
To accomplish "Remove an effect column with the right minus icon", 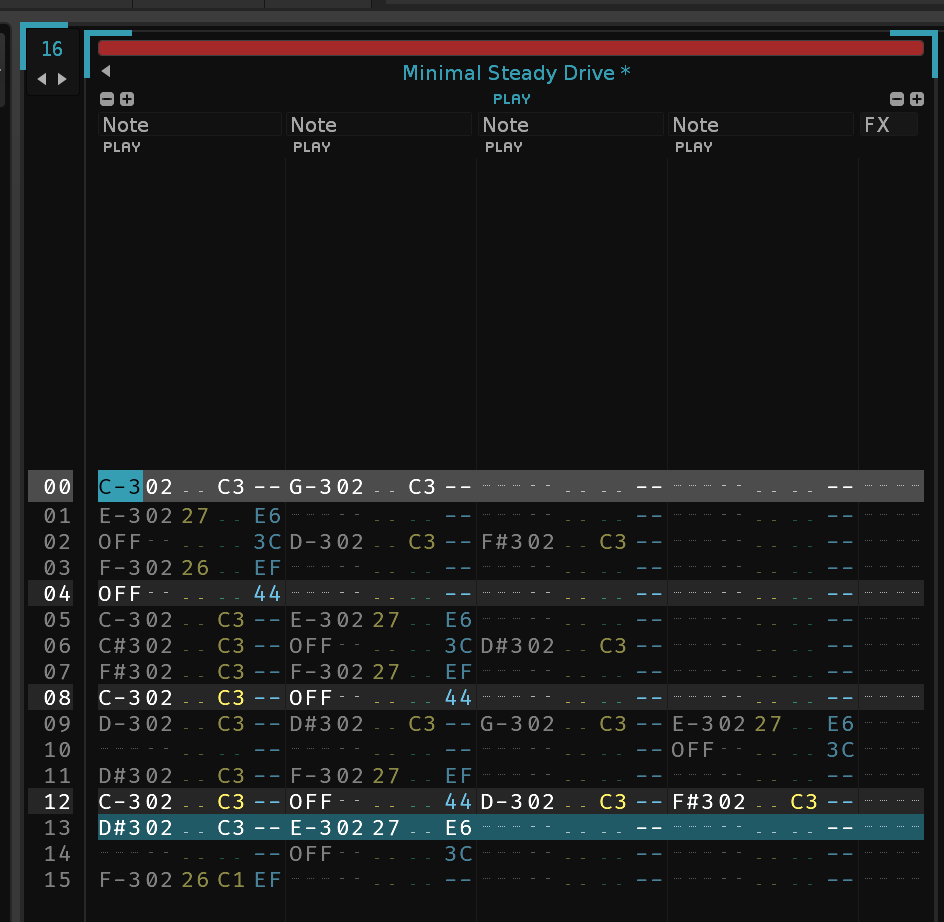I will 897,99.
